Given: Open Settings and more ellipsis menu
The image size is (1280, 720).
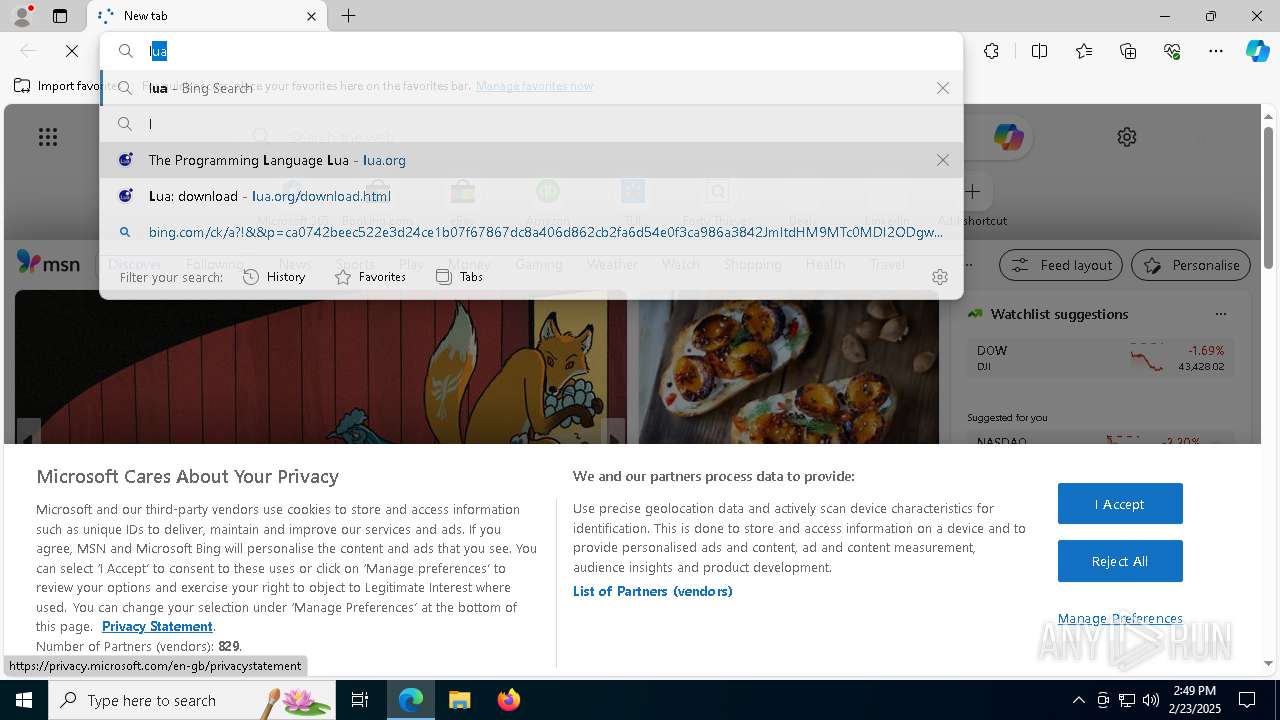Looking at the screenshot, I should 1216,51.
